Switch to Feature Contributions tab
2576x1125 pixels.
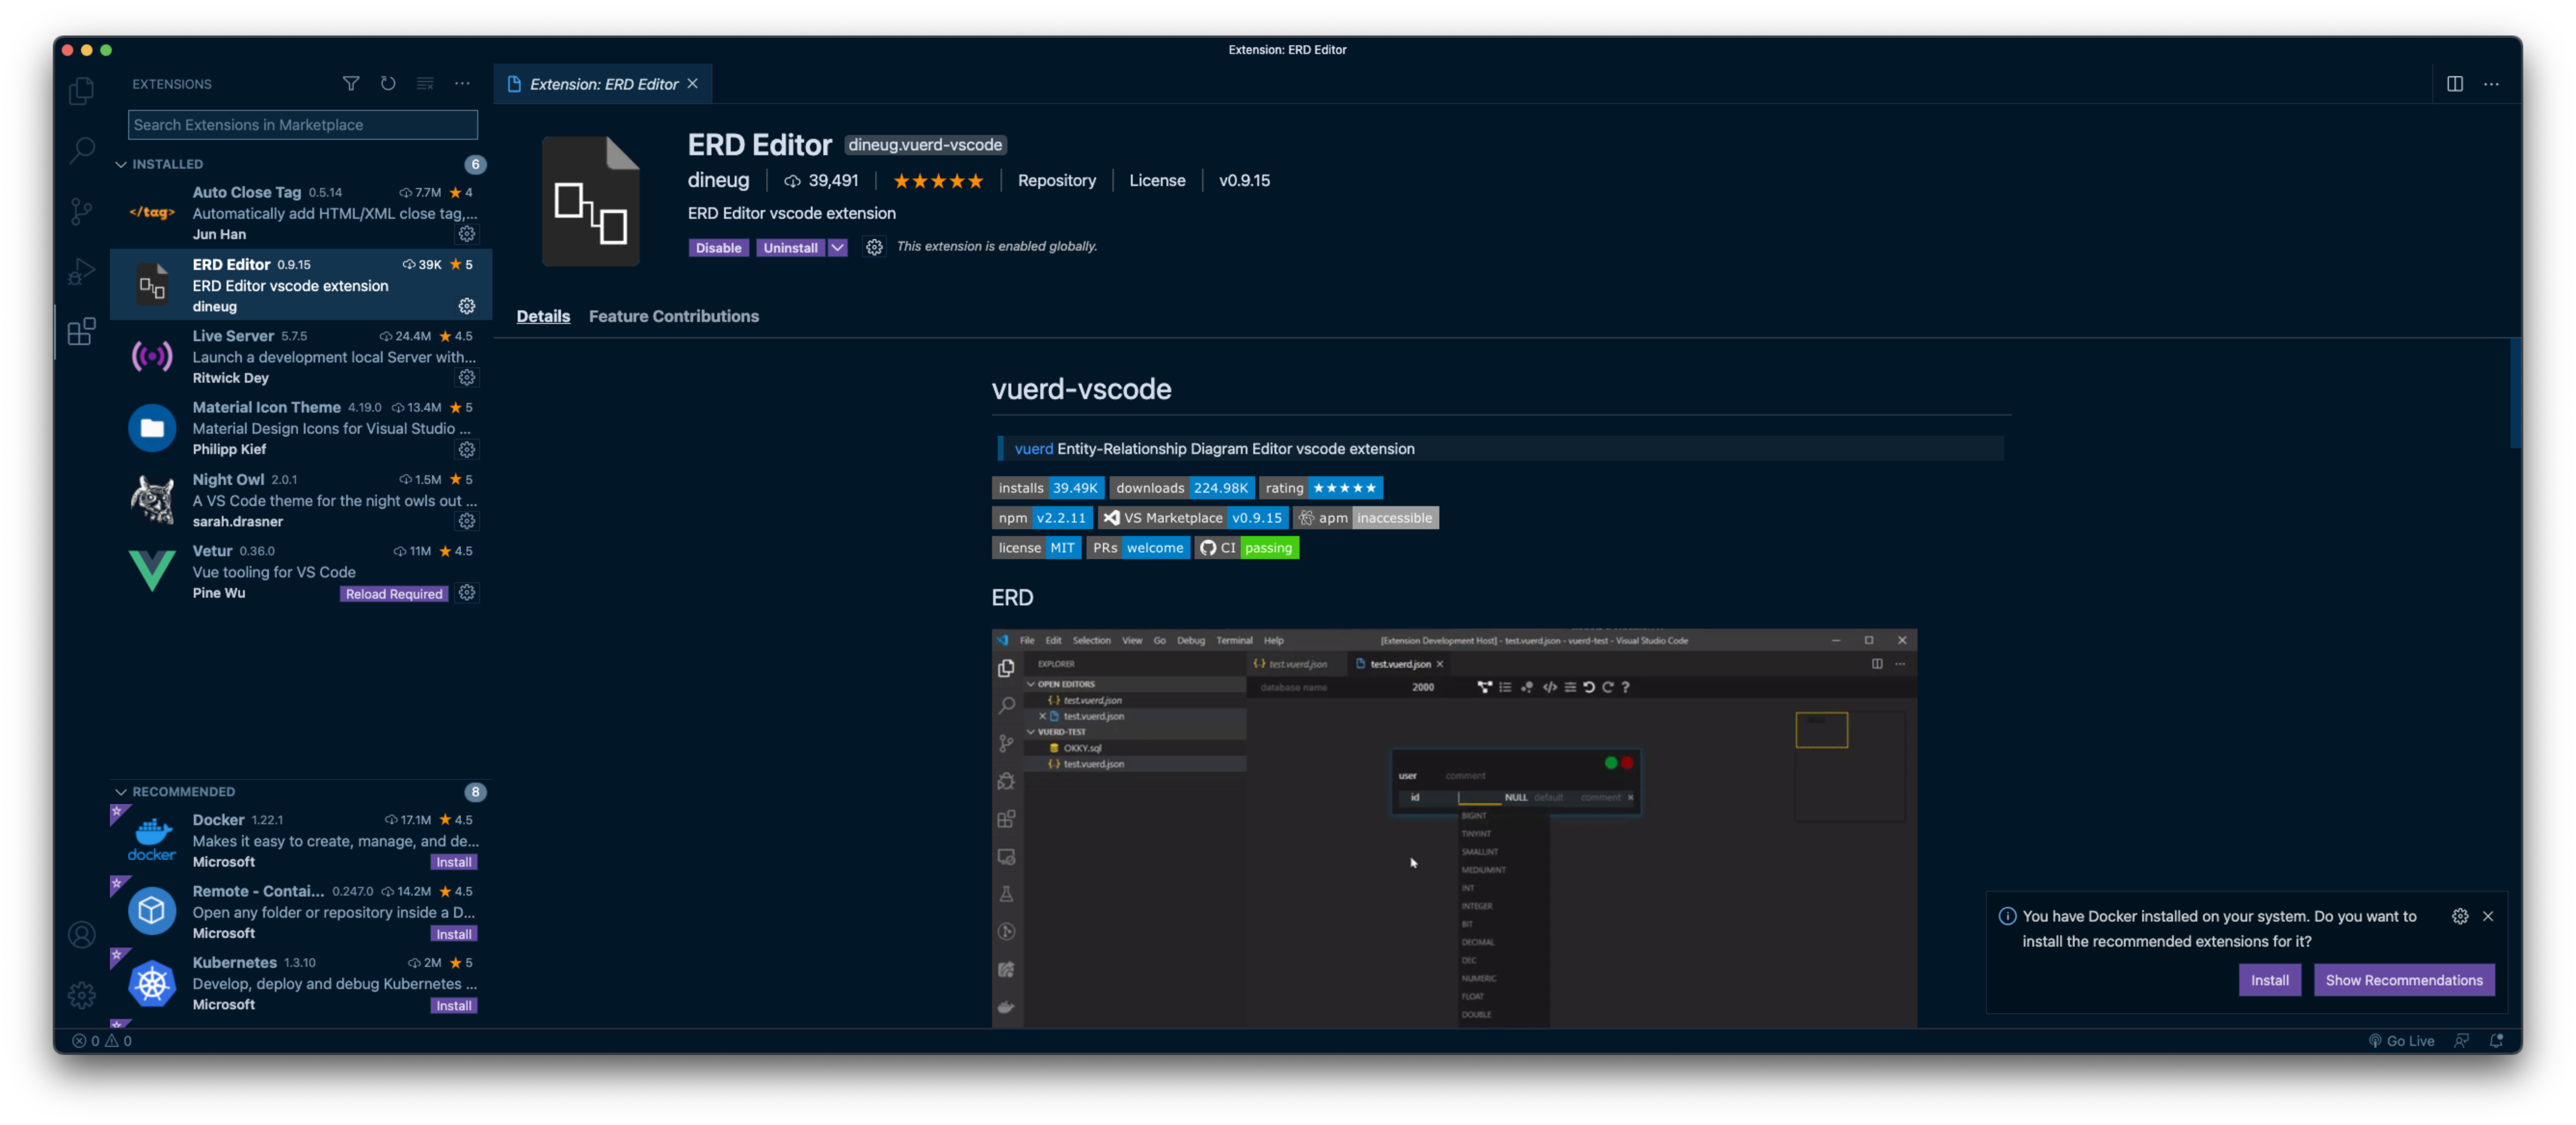[673, 316]
